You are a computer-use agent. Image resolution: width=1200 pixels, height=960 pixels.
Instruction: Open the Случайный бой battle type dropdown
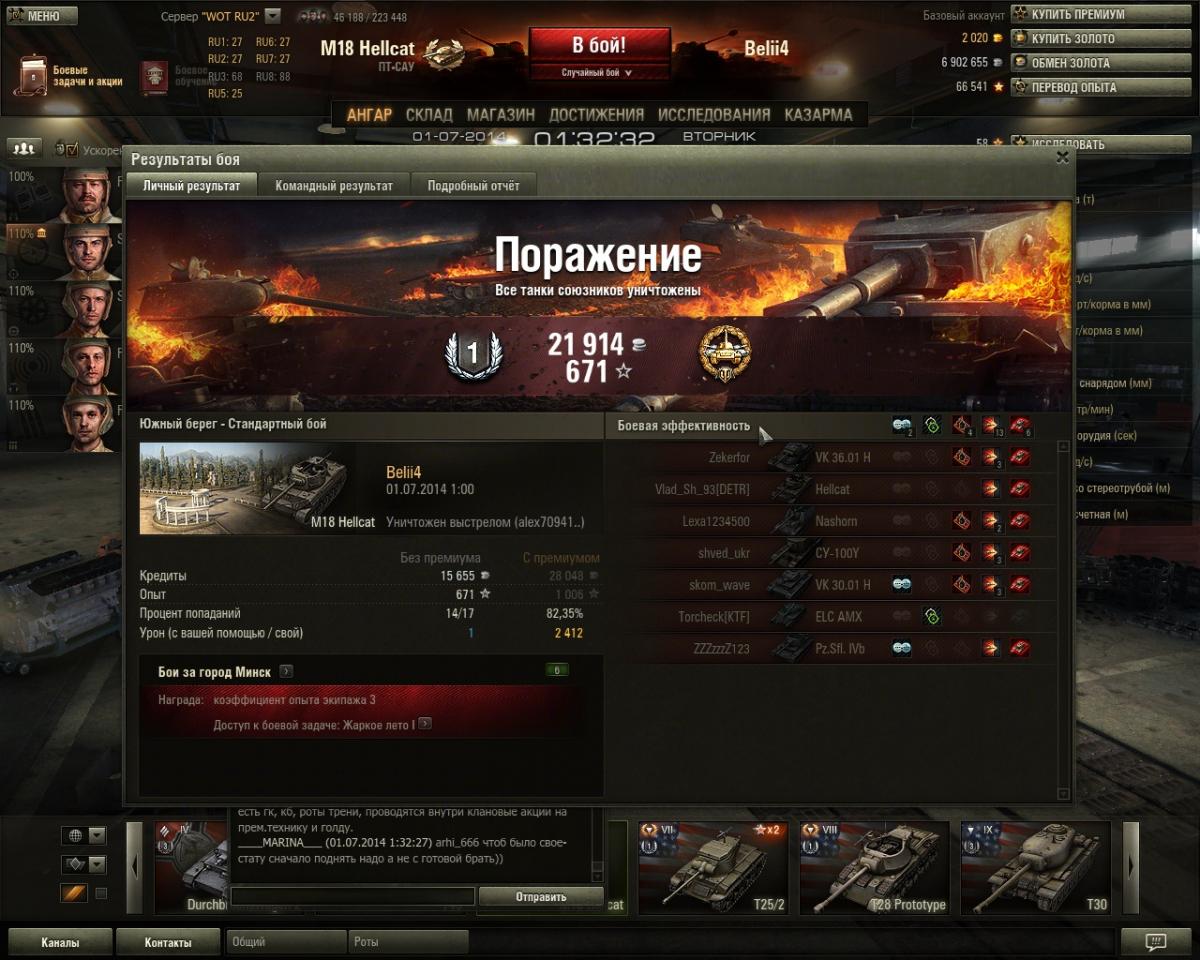(x=599, y=73)
